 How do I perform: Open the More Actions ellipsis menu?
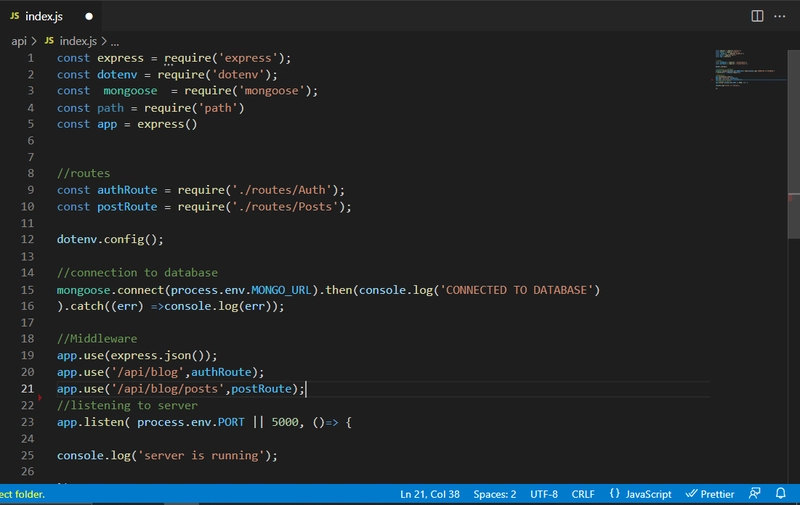click(780, 16)
